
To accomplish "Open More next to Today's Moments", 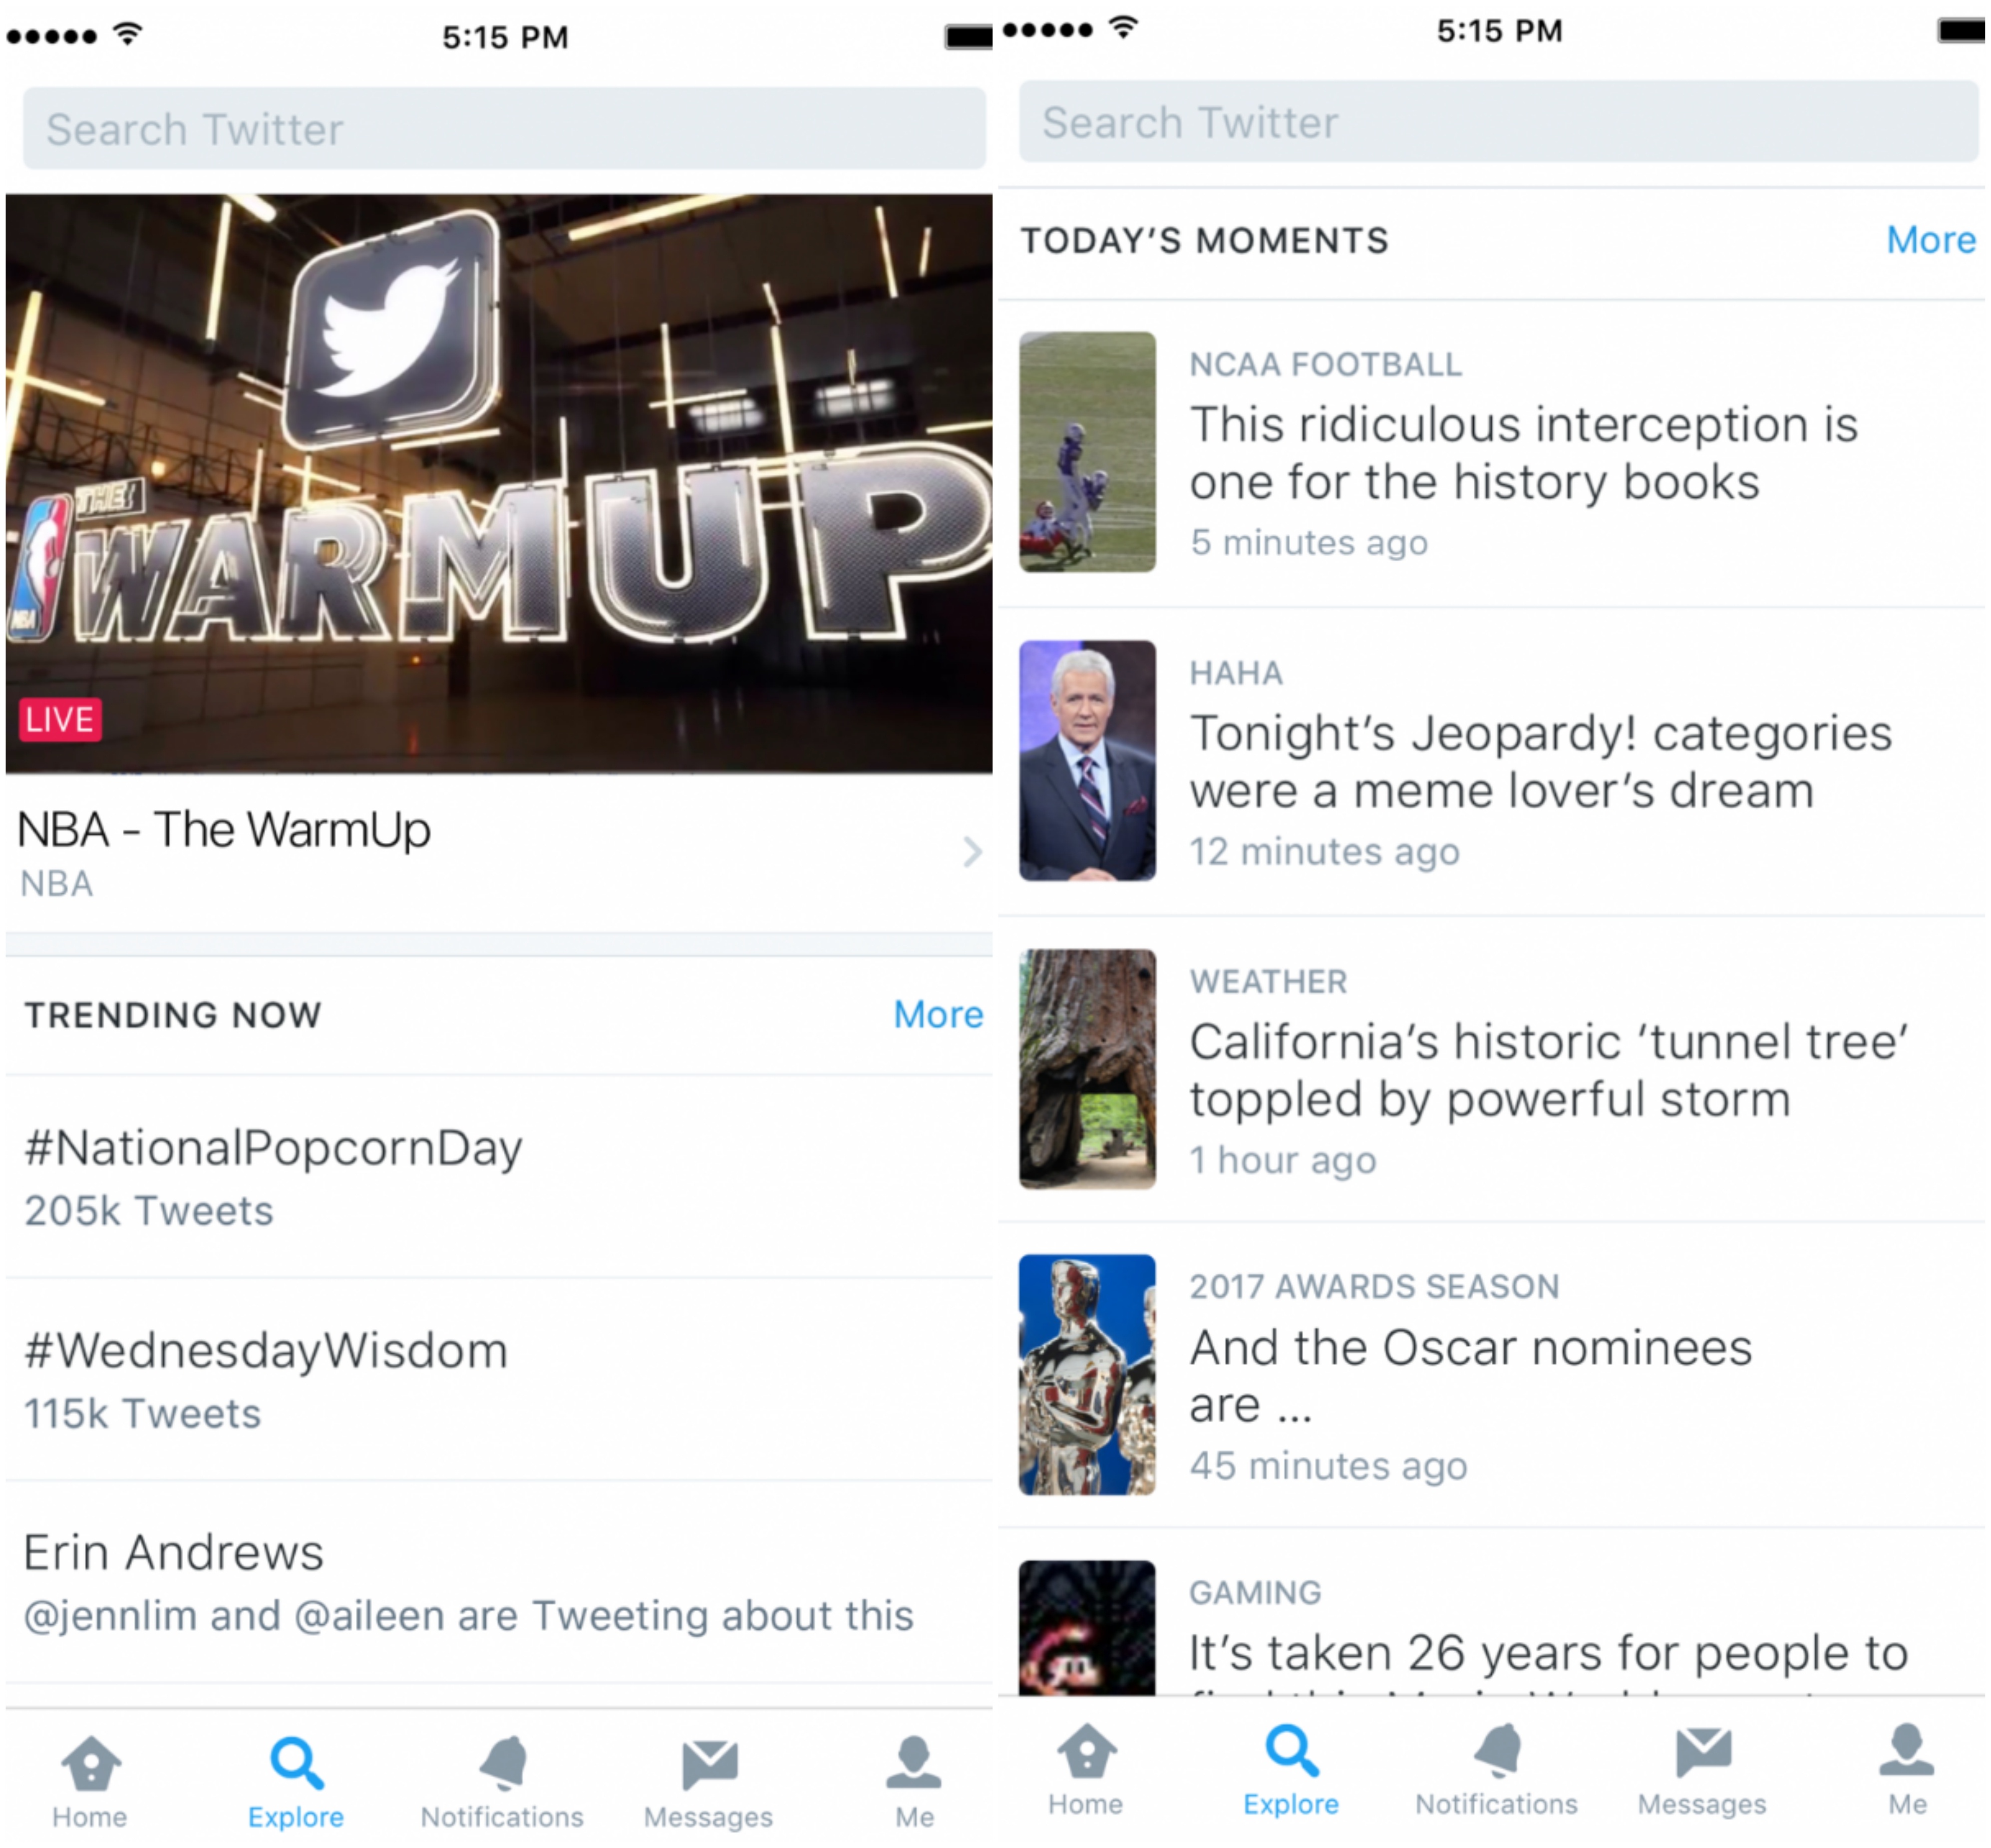I will click(1930, 239).
